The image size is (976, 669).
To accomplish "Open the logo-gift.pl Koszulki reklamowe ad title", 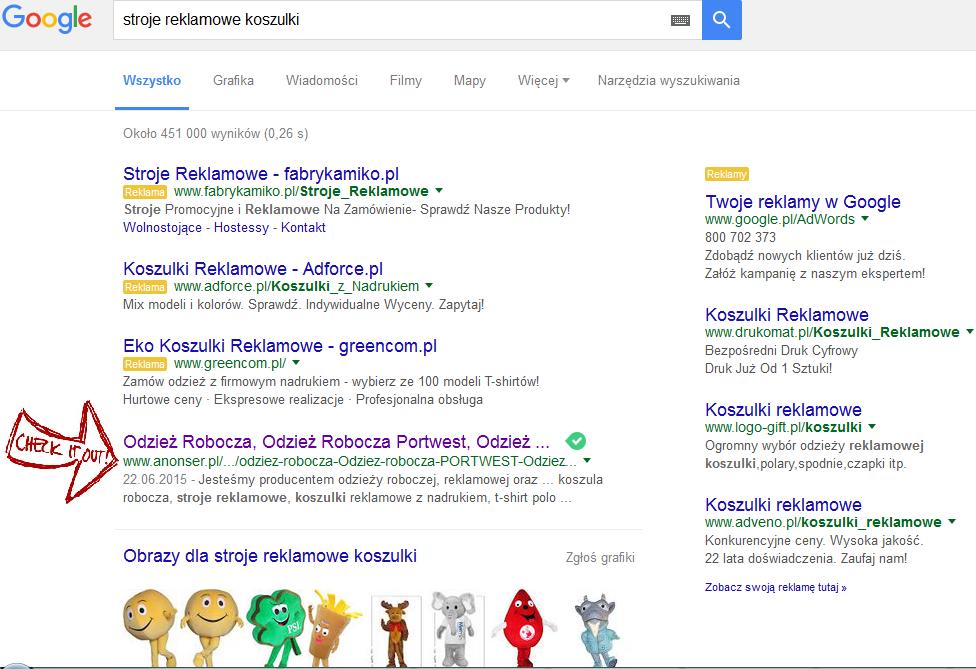I will pyautogui.click(x=783, y=409).
